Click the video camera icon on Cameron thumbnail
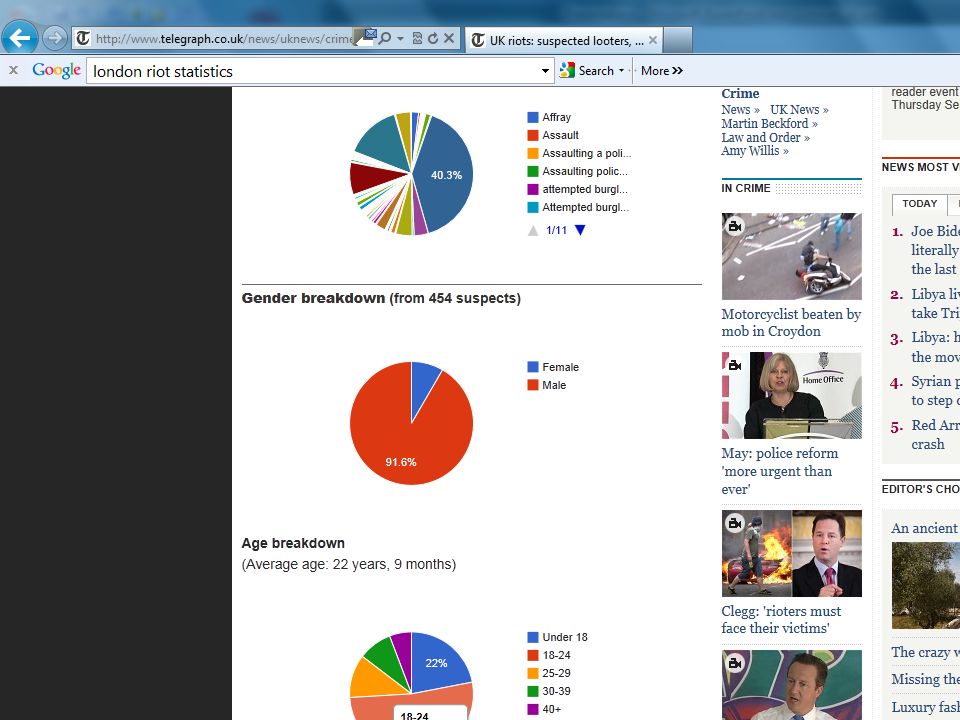Image resolution: width=960 pixels, height=720 pixels. click(734, 663)
